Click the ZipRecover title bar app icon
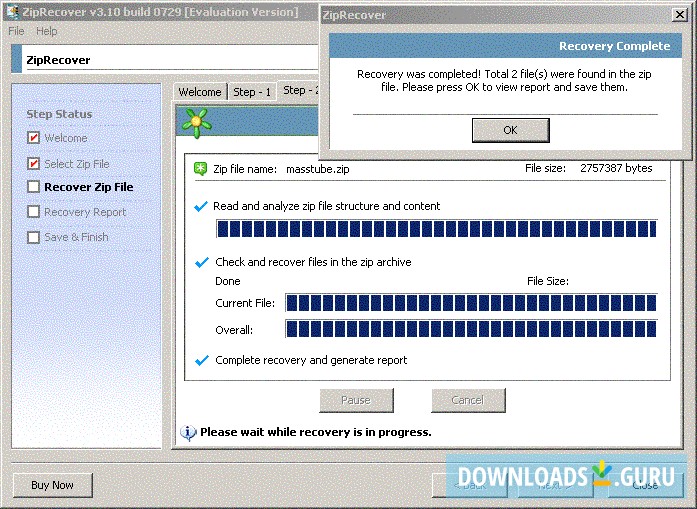This screenshot has height=509, width=697. coord(12,12)
